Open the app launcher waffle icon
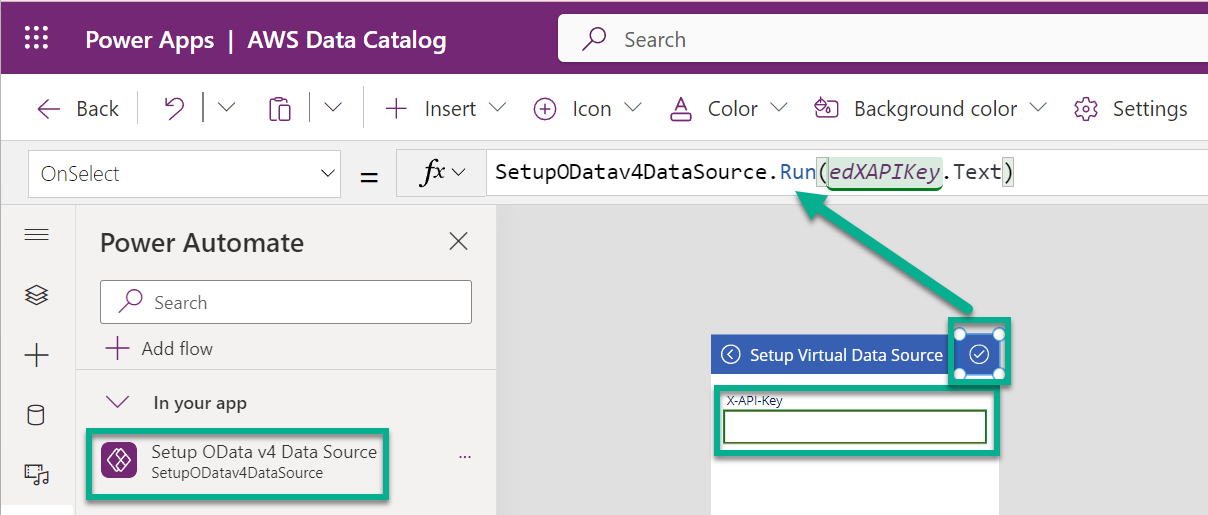 click(36, 39)
